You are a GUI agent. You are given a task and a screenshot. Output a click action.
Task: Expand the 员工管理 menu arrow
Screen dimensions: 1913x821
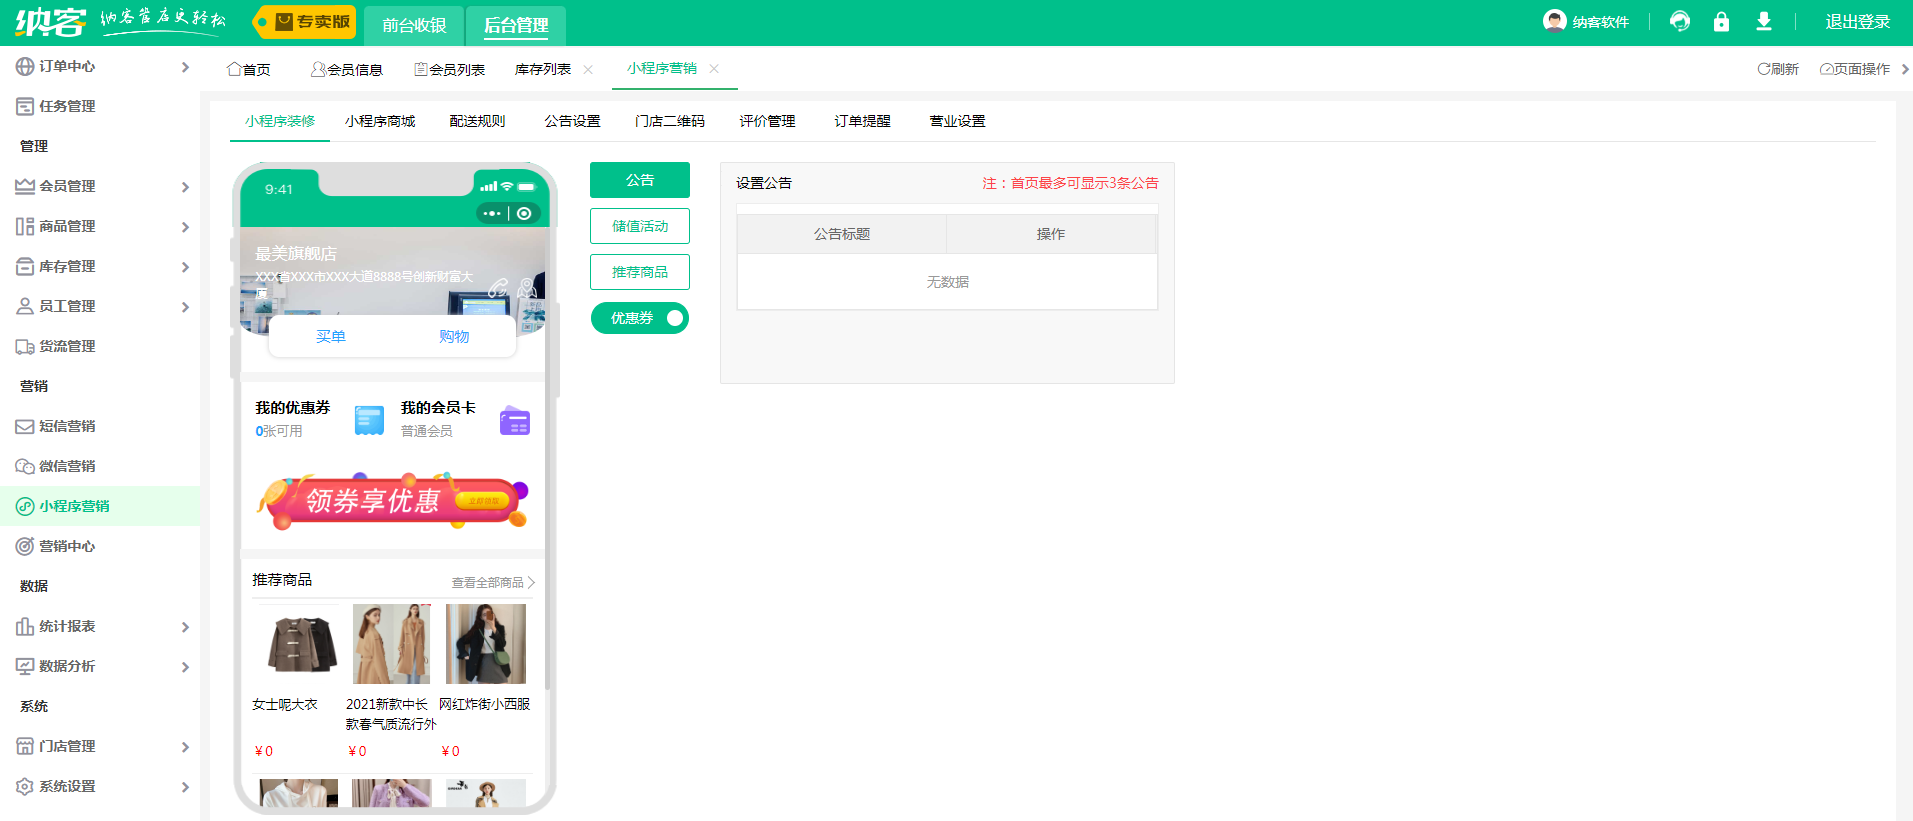[x=185, y=307]
